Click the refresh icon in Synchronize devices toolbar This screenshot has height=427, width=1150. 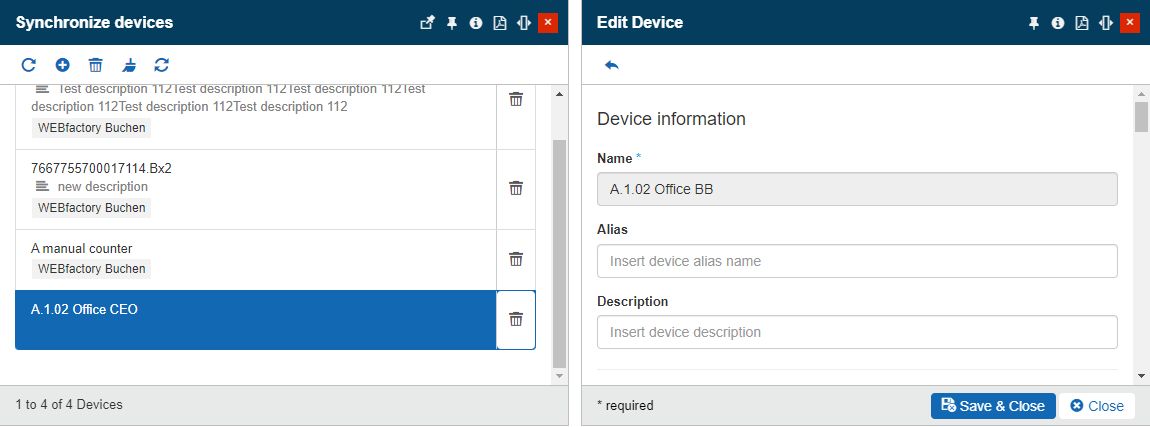pyautogui.click(x=29, y=65)
